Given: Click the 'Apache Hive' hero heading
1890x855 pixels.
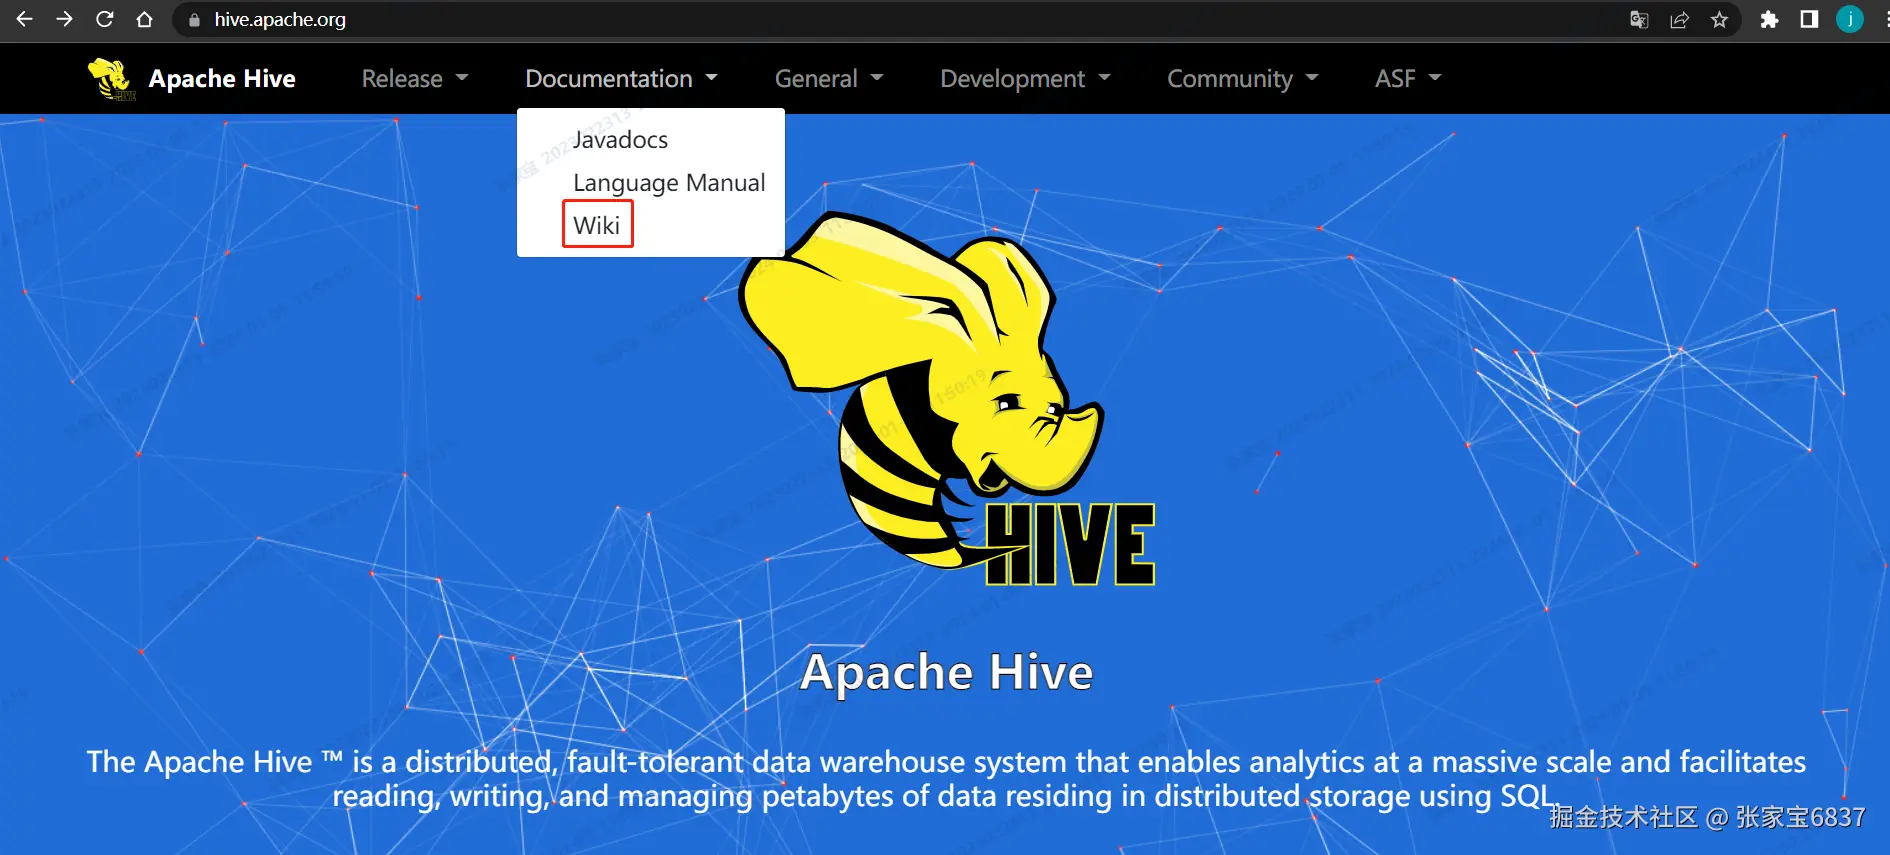Looking at the screenshot, I should pos(946,672).
